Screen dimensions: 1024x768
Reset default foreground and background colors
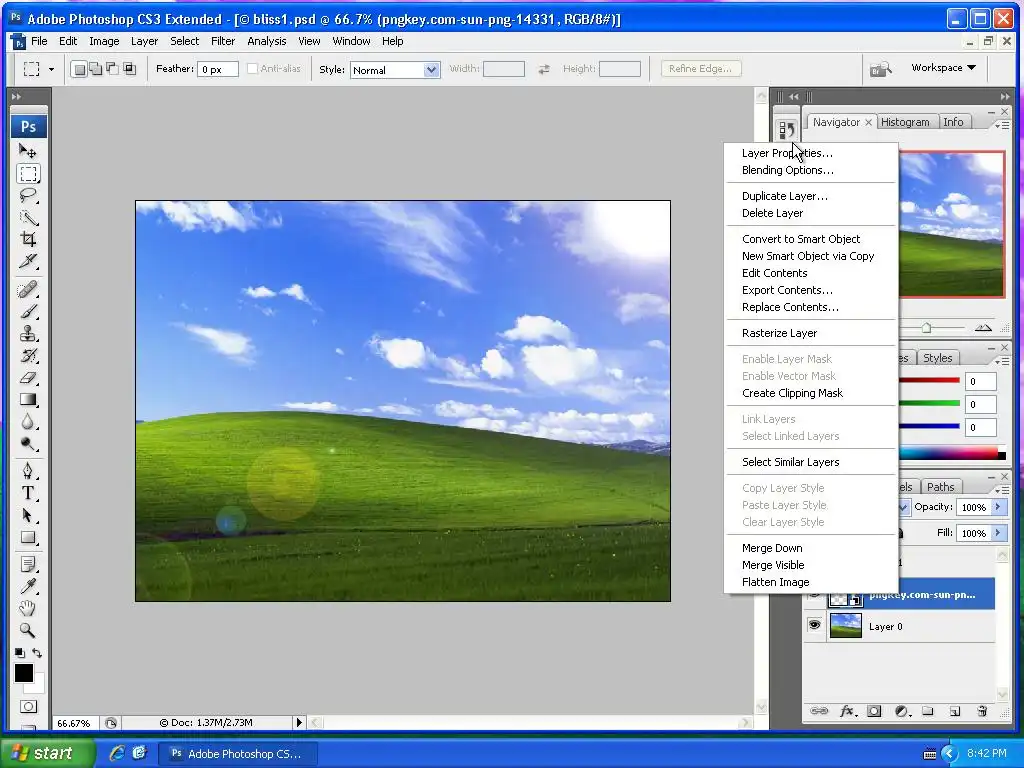[20, 652]
